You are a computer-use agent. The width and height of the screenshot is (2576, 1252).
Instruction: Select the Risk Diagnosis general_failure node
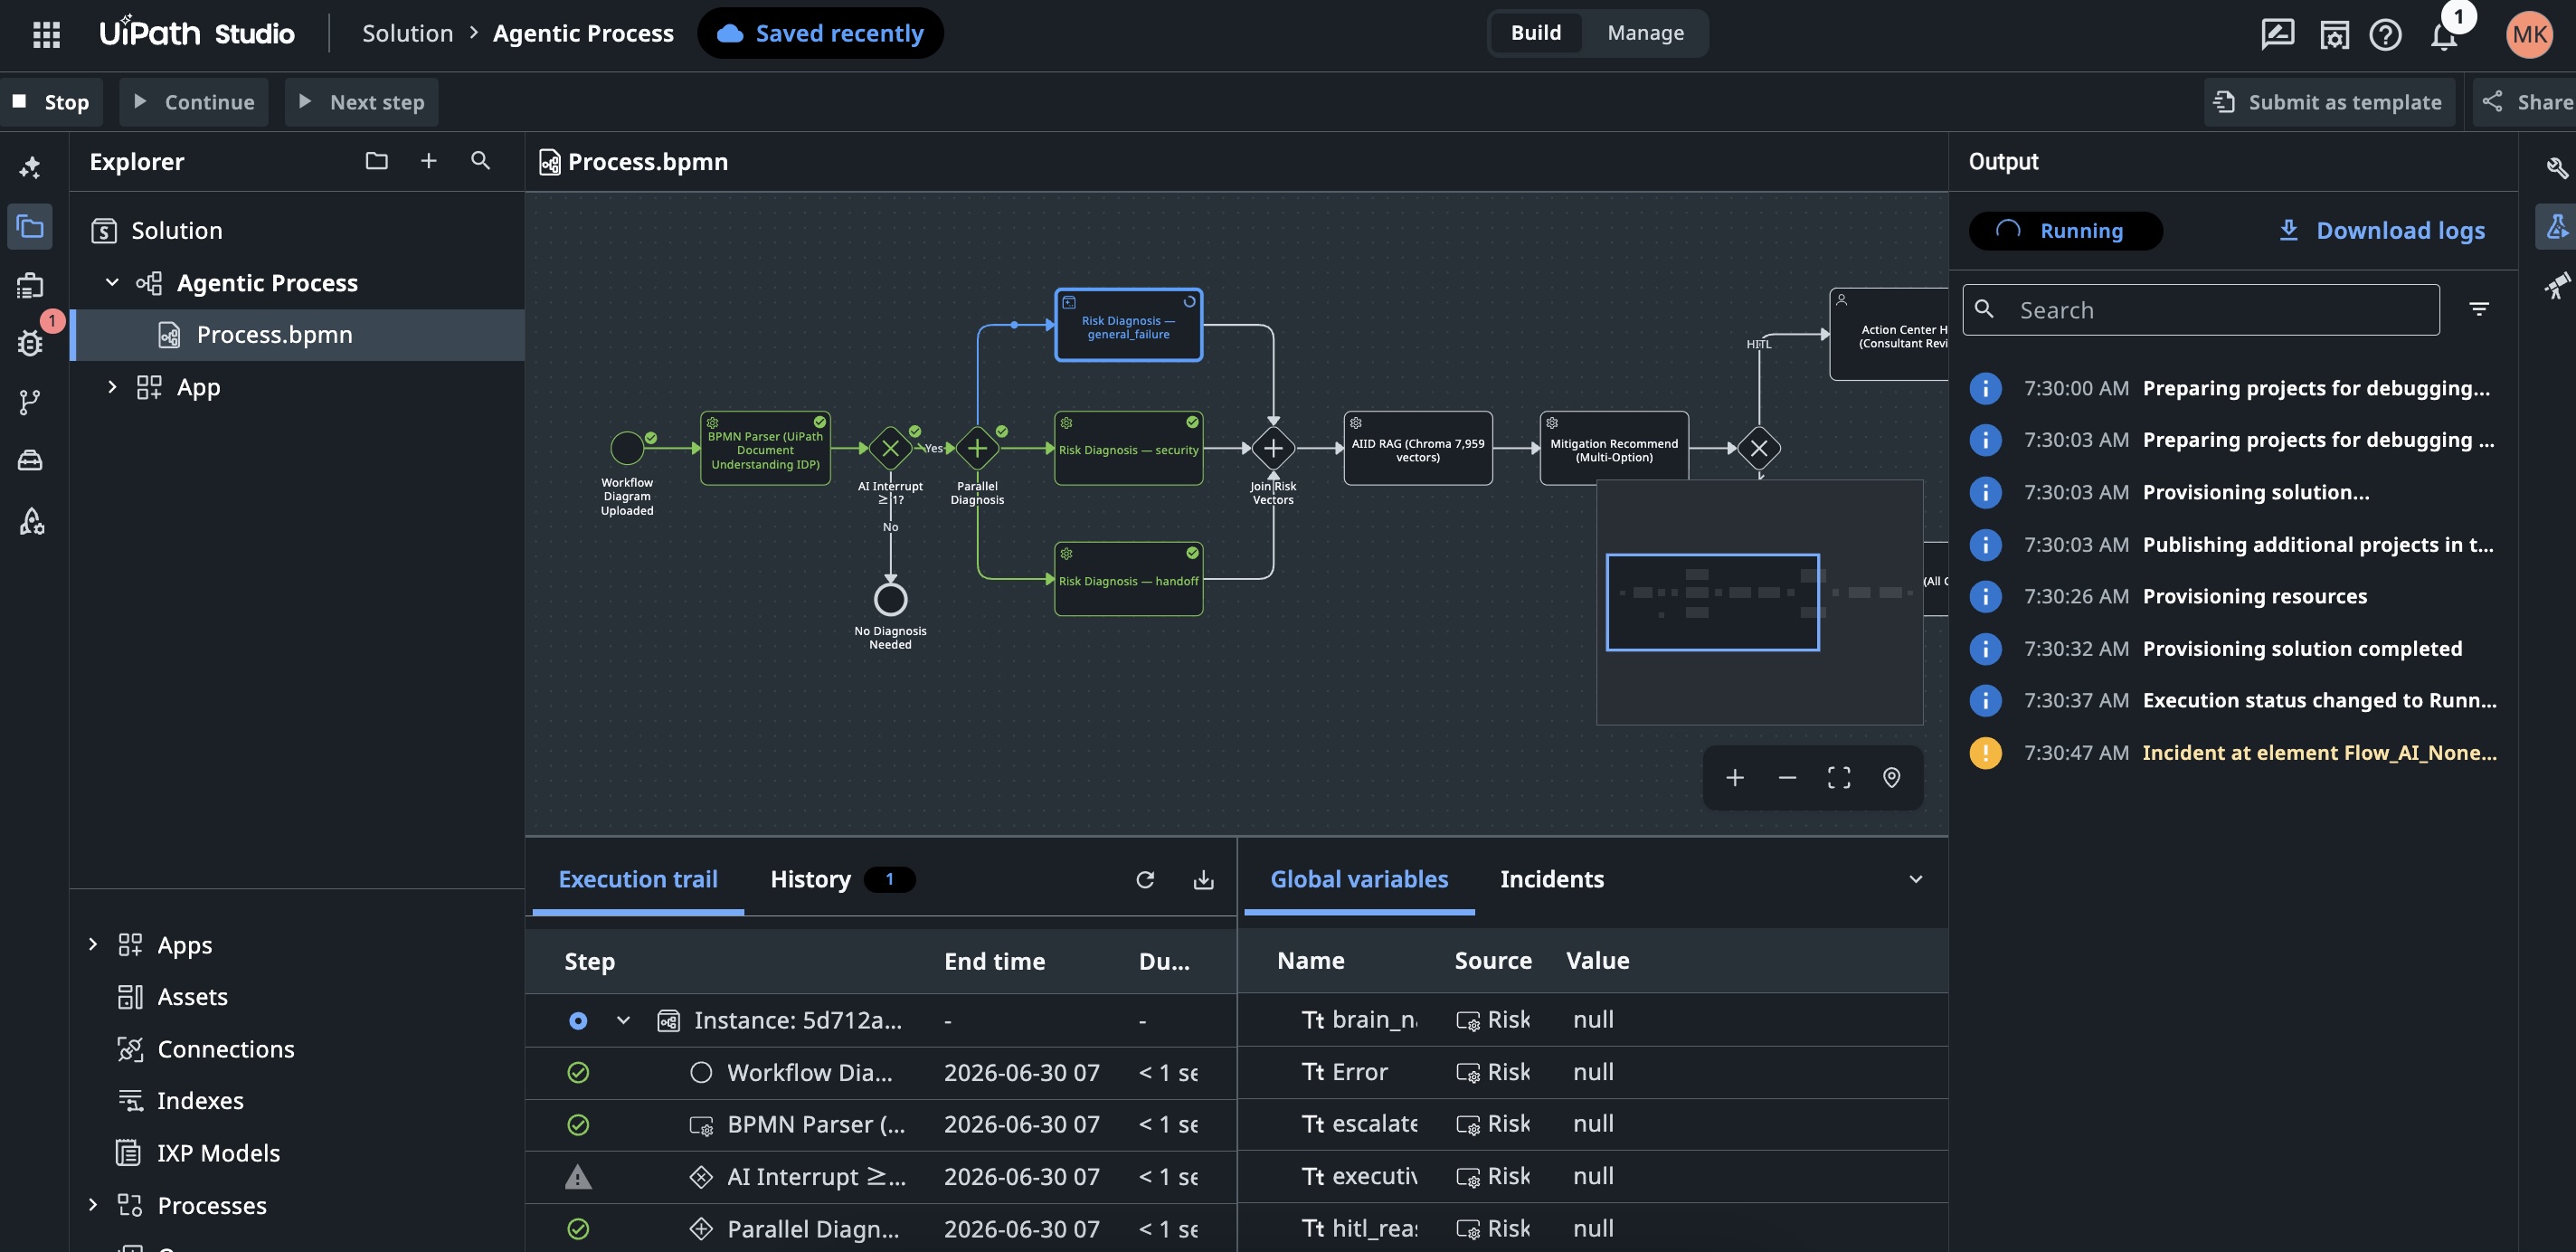pyautogui.click(x=1128, y=325)
